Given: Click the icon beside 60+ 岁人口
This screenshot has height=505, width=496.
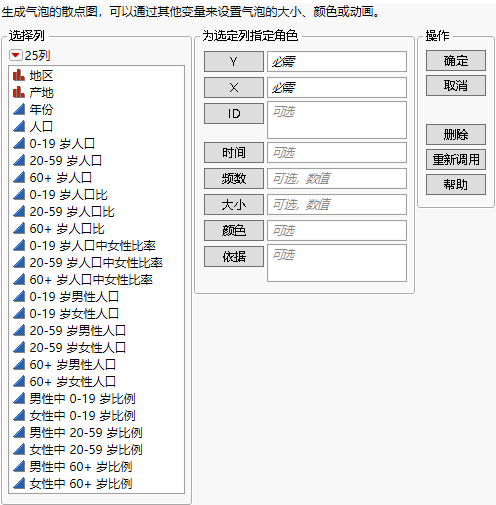Looking at the screenshot, I should [19, 177].
